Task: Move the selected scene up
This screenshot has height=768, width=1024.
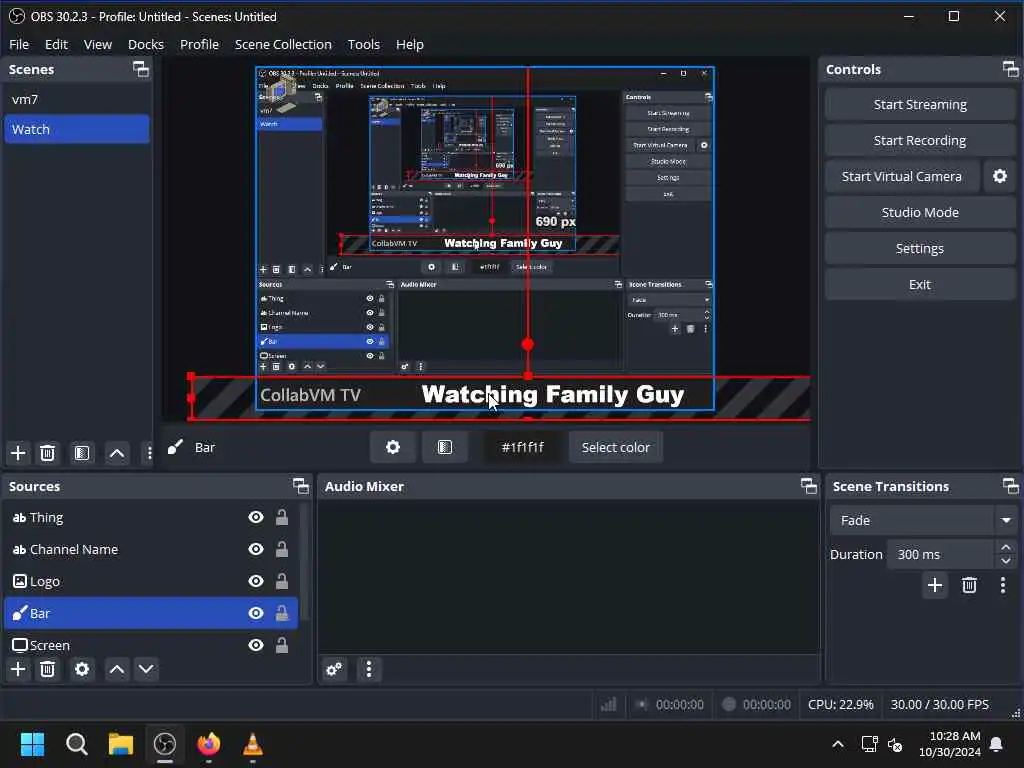Action: click(117, 453)
